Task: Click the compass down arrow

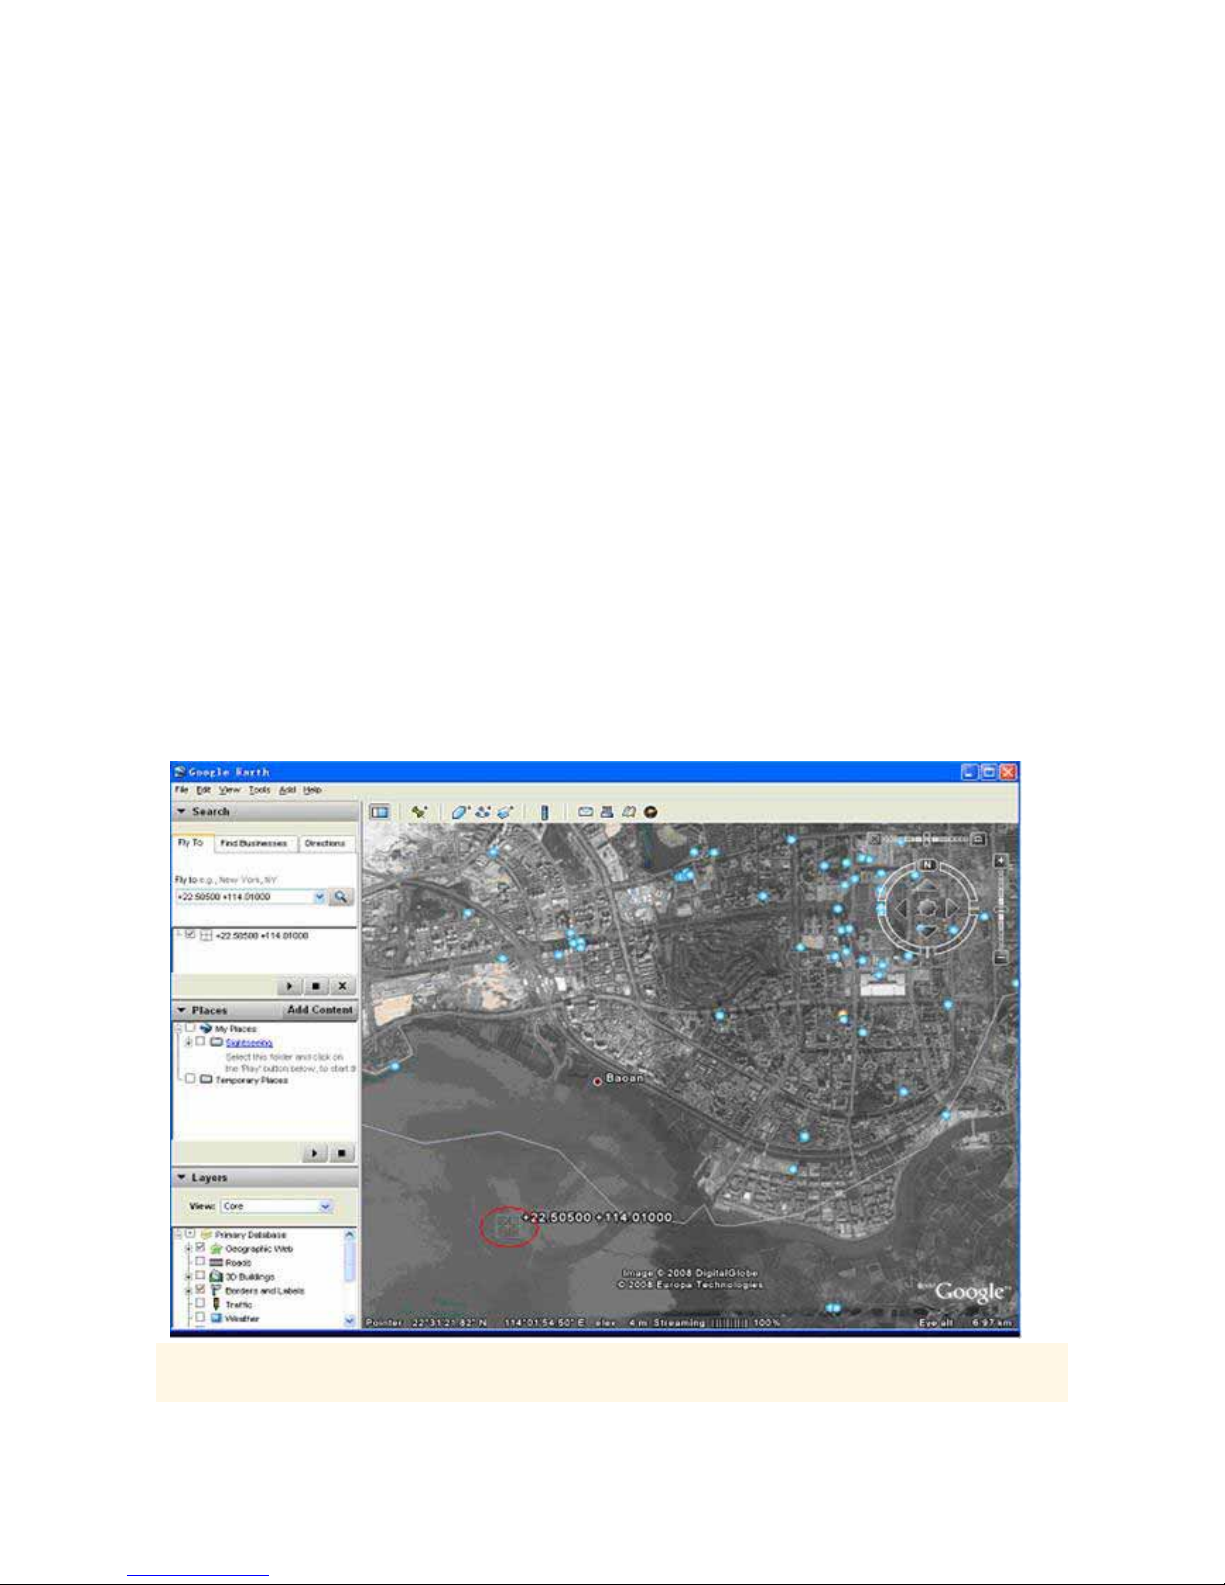Action: pos(927,932)
